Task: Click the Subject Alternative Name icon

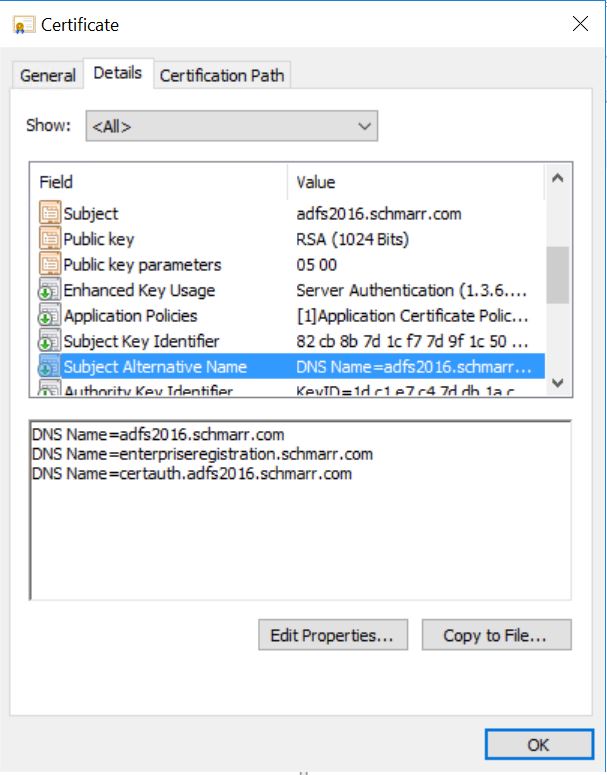Action: click(49, 367)
